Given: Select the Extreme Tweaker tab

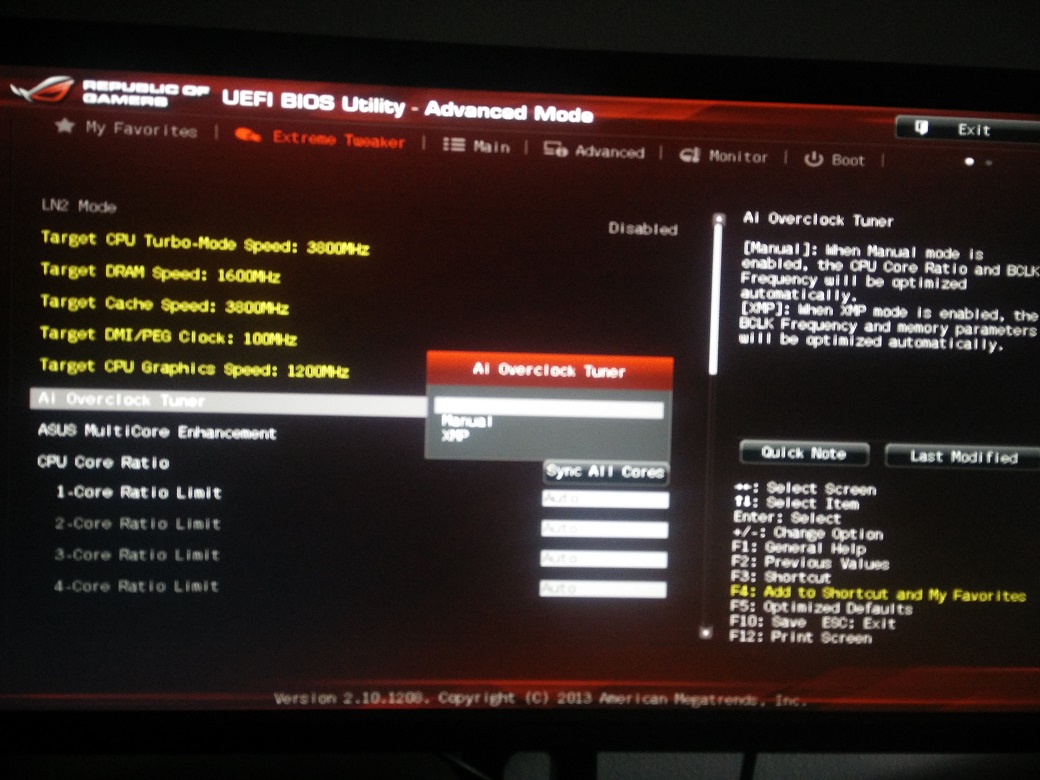Looking at the screenshot, I should (338, 139).
